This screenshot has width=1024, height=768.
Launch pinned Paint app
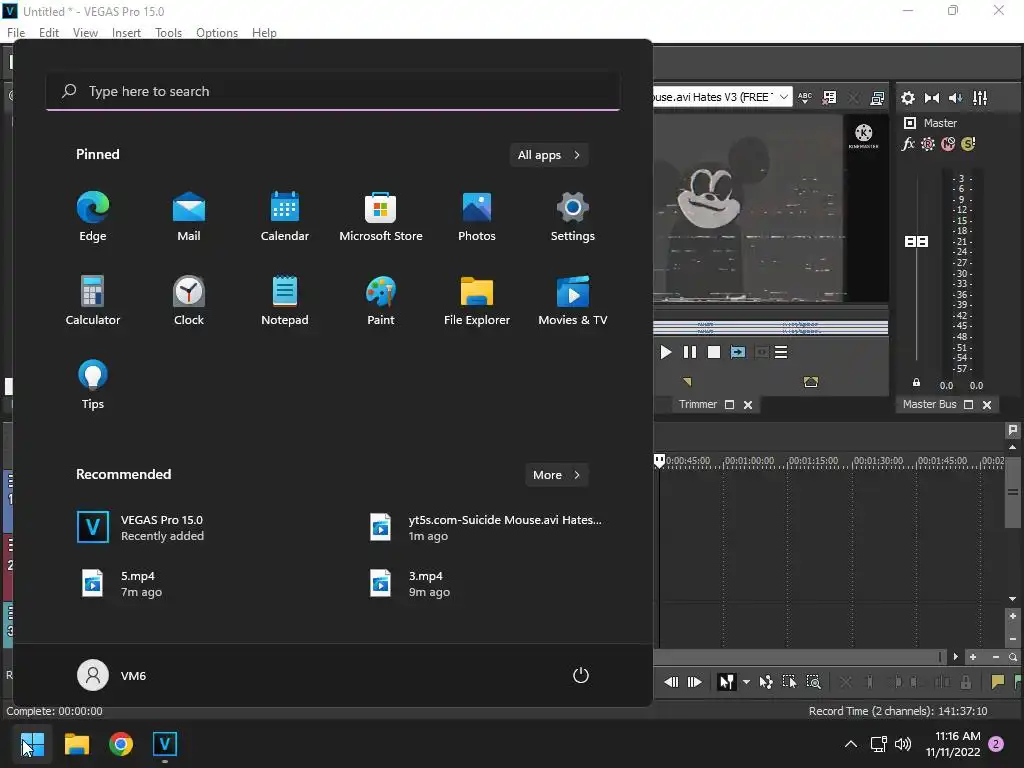point(381,301)
